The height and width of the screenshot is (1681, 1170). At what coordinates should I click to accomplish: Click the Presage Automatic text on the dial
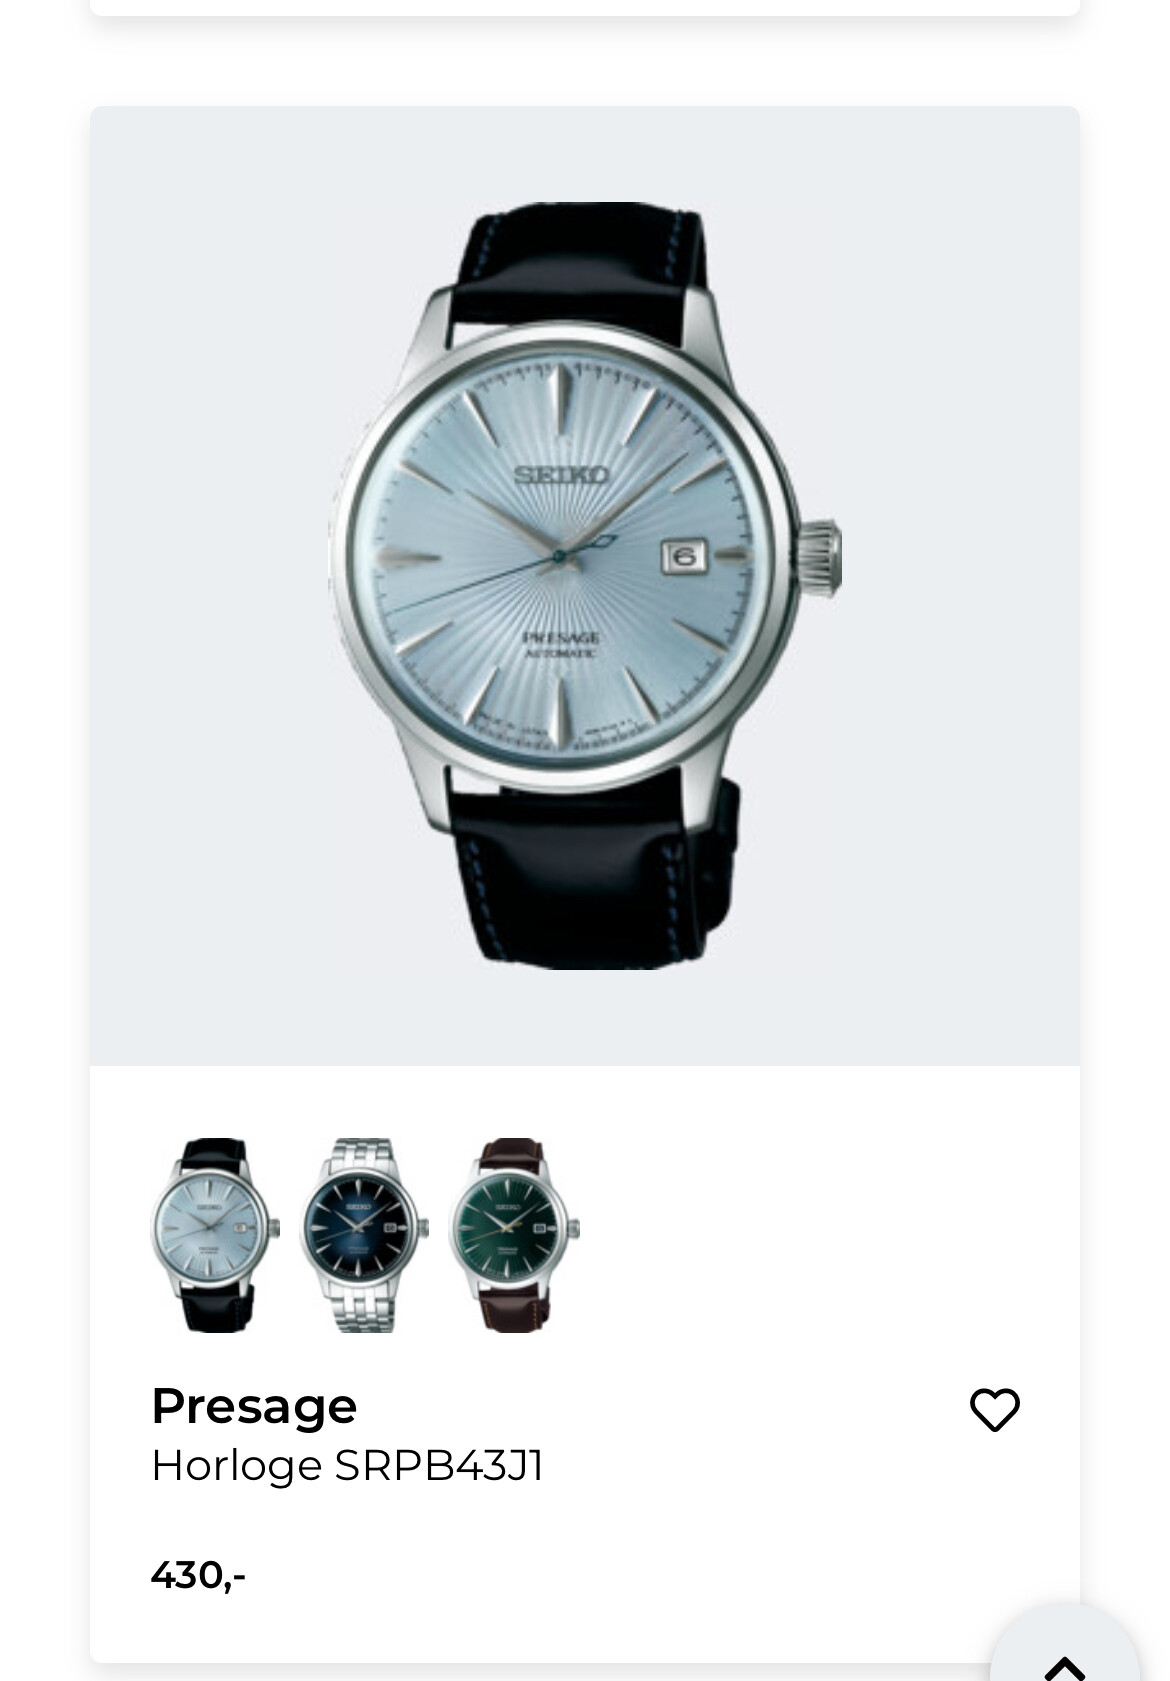click(x=560, y=644)
